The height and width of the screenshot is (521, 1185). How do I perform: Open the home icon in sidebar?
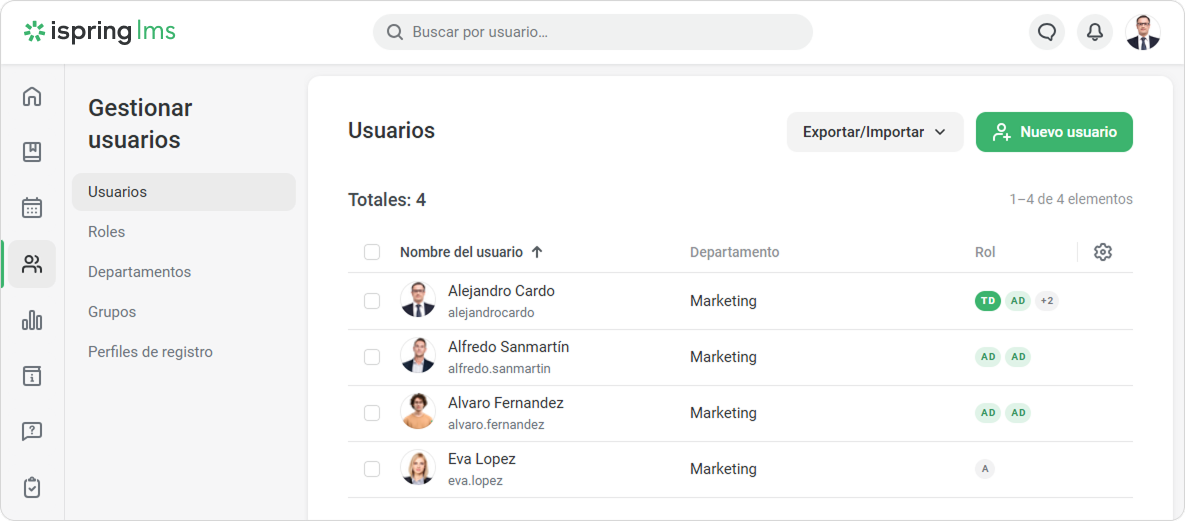pos(32,96)
